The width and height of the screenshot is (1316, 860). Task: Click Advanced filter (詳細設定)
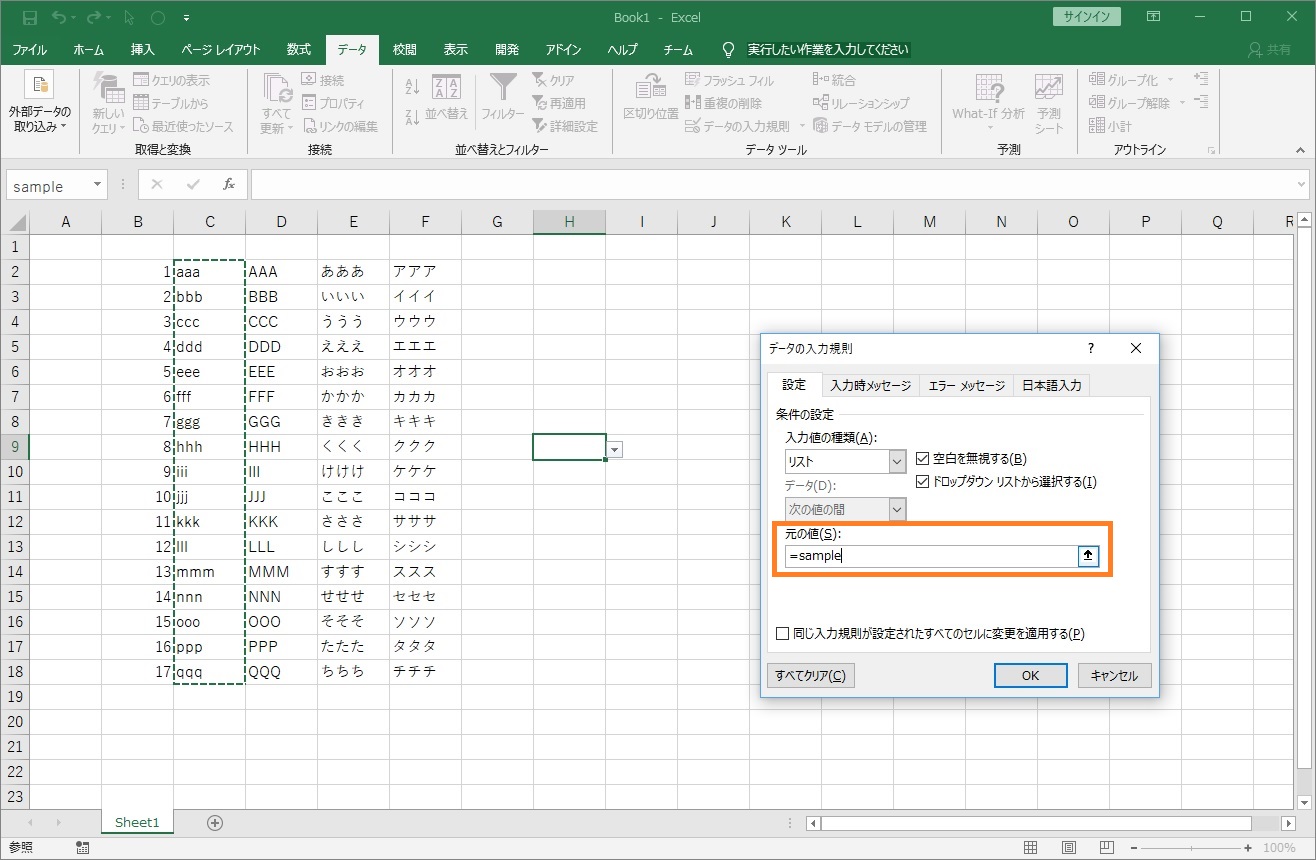tap(565, 126)
